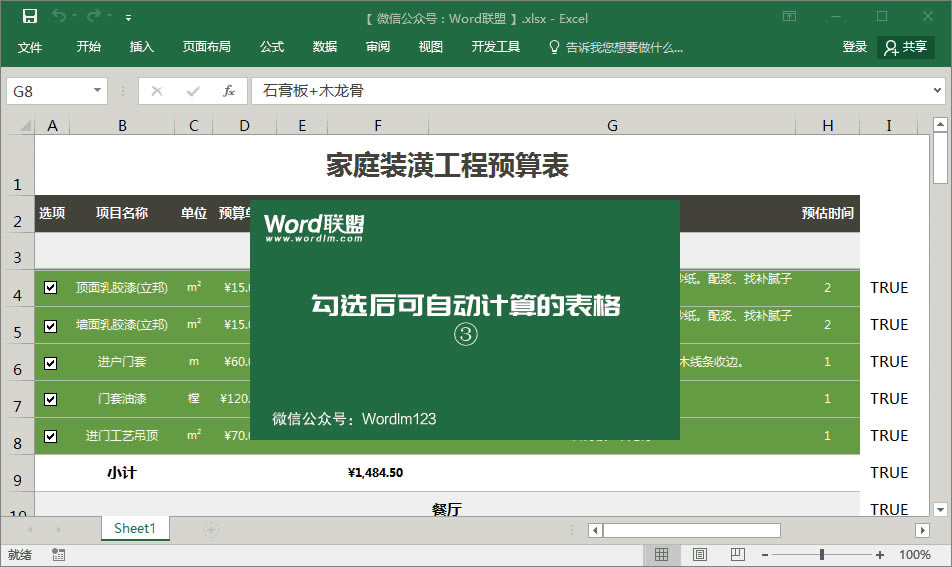Image resolution: width=952 pixels, height=567 pixels.
Task: Open the 公式 ribbon tab
Action: [x=272, y=47]
